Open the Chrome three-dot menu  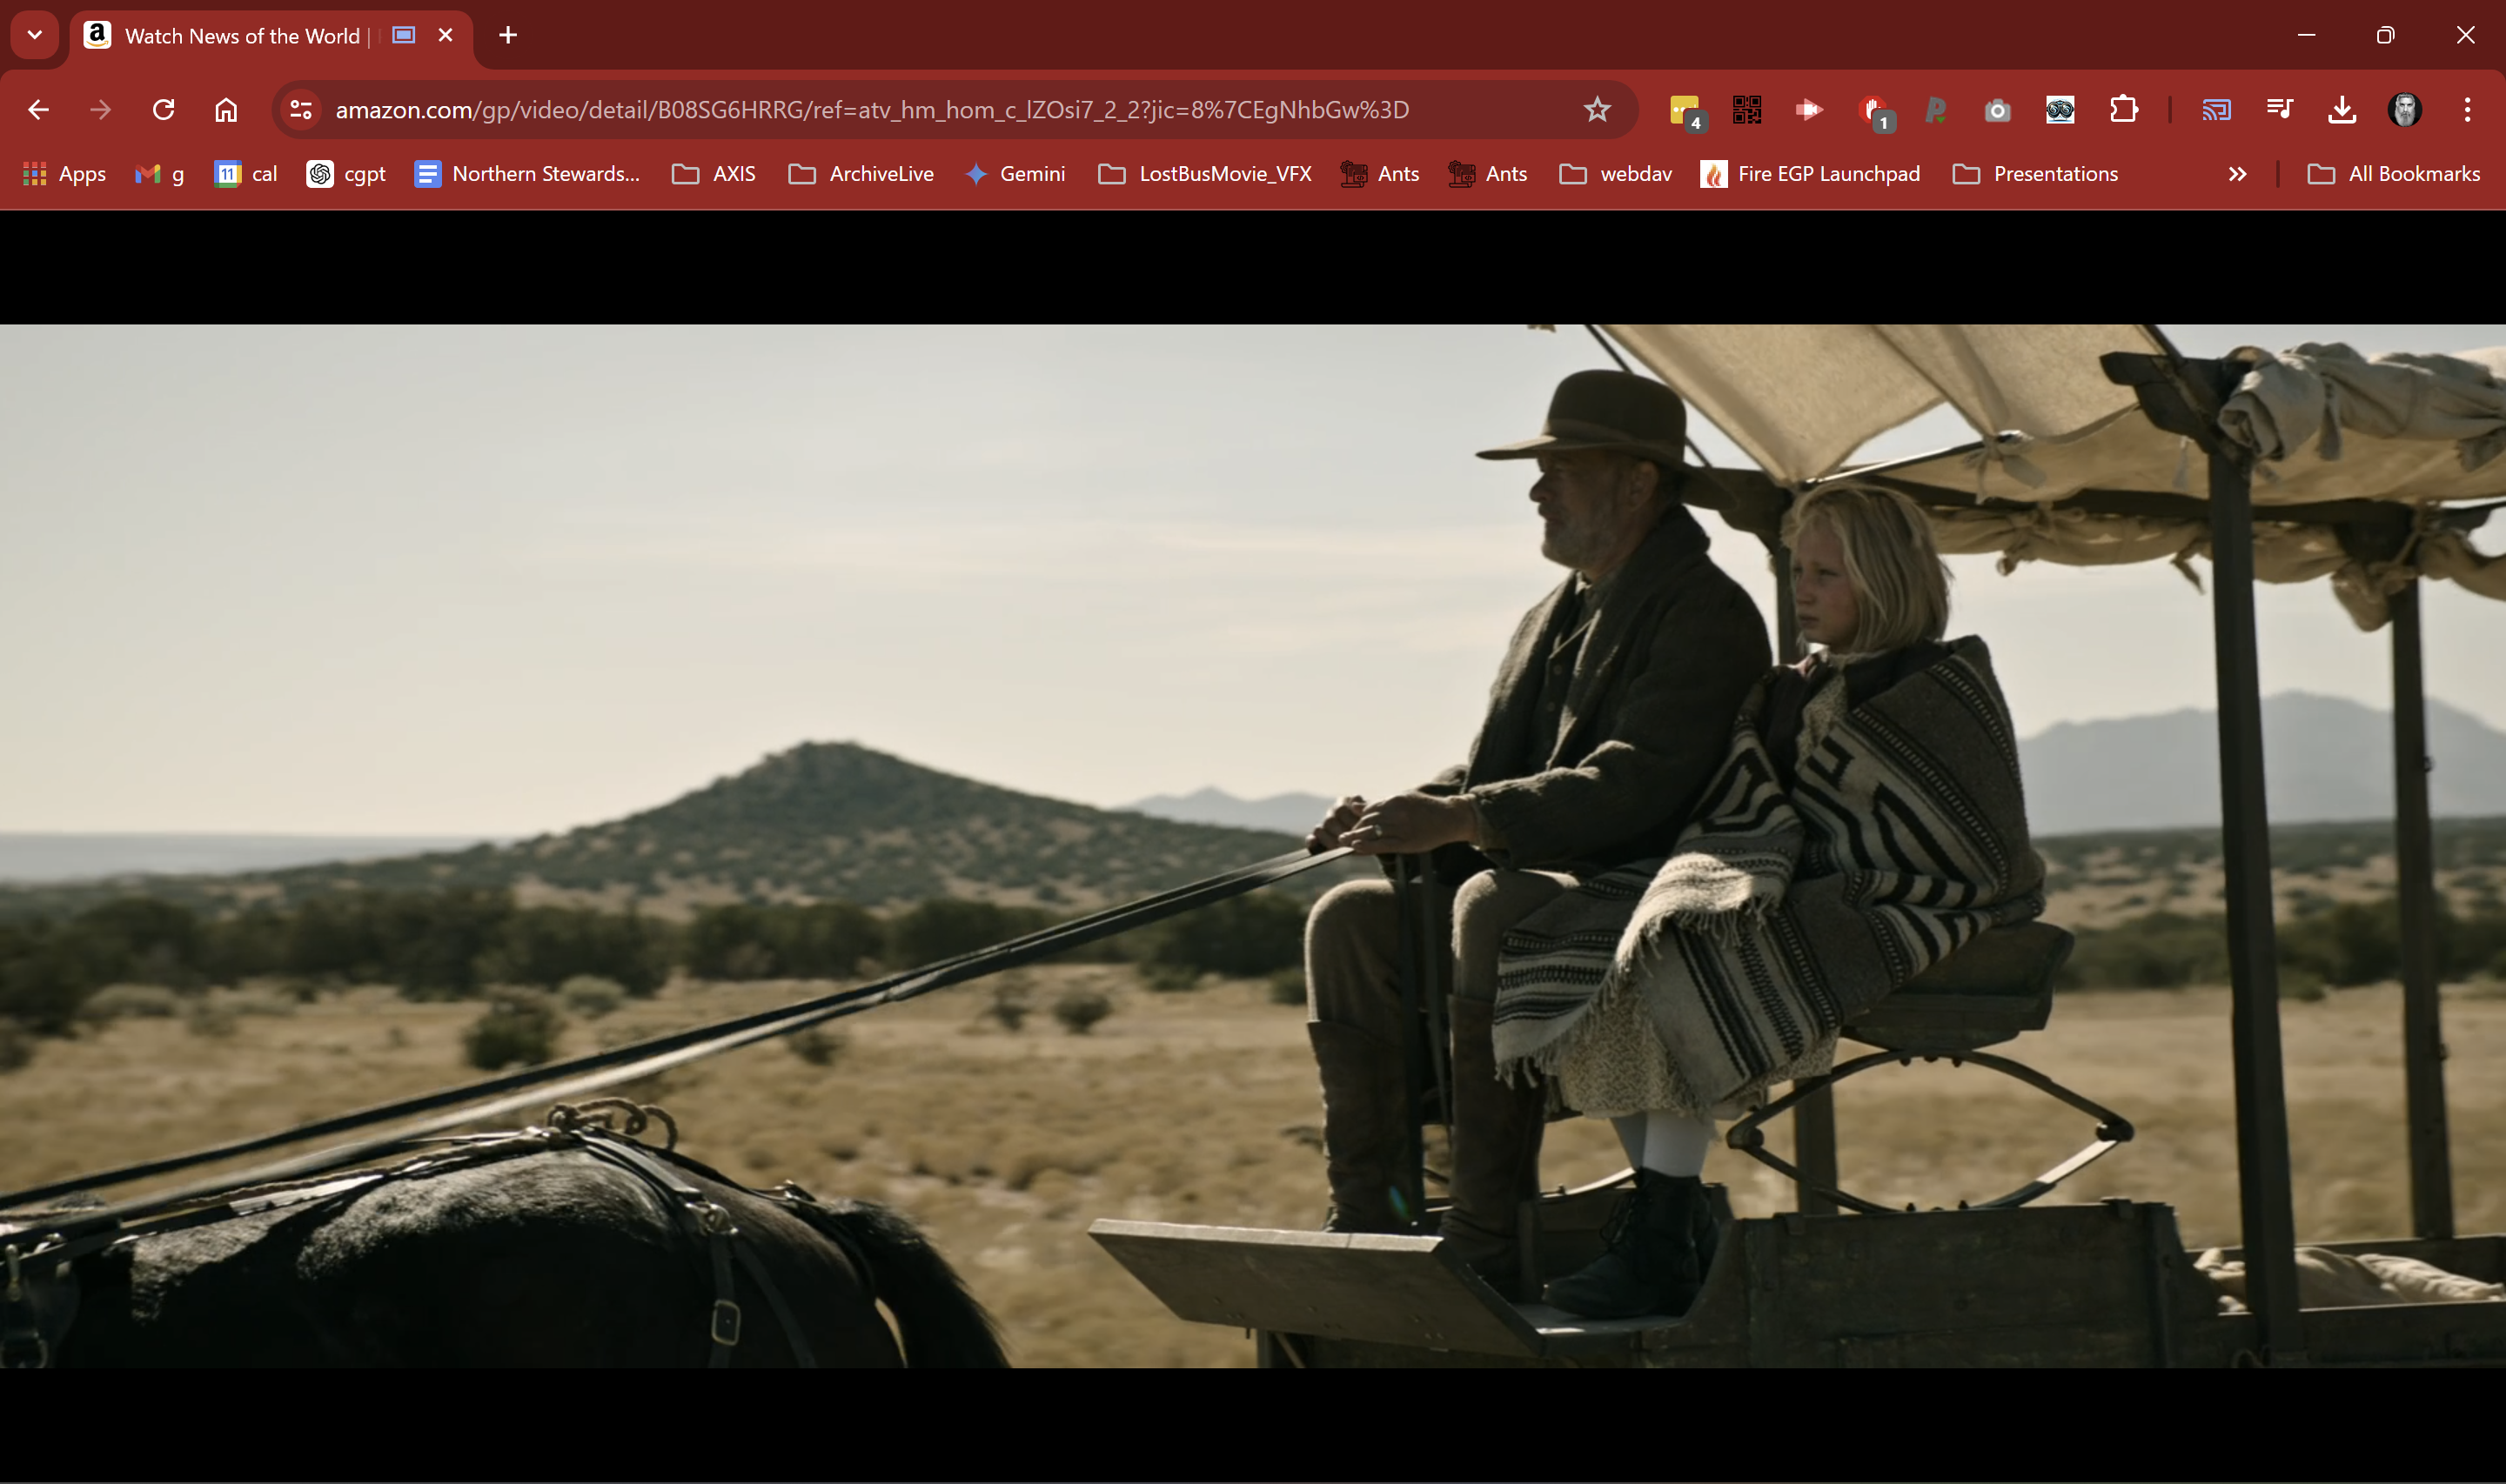pos(2467,109)
